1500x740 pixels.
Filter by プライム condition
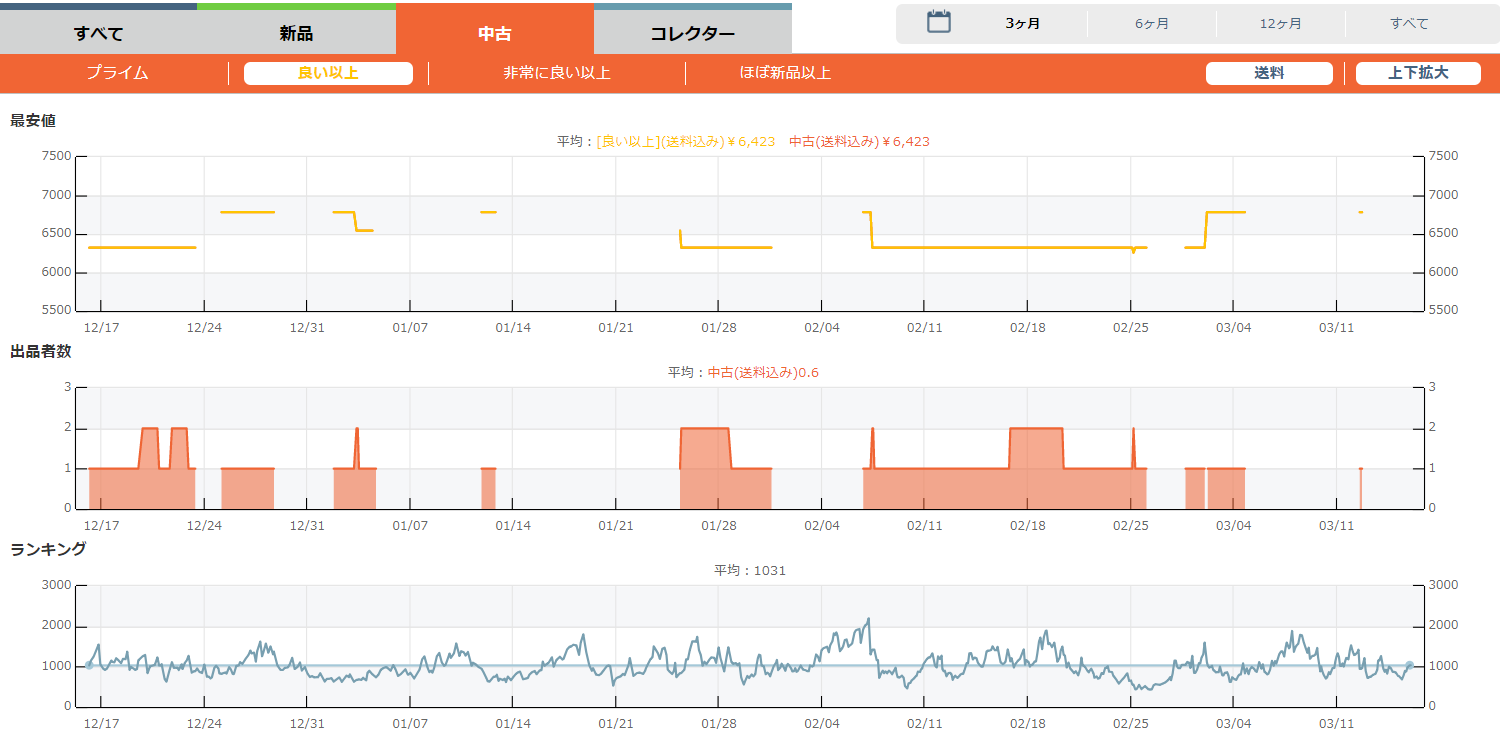click(x=117, y=73)
